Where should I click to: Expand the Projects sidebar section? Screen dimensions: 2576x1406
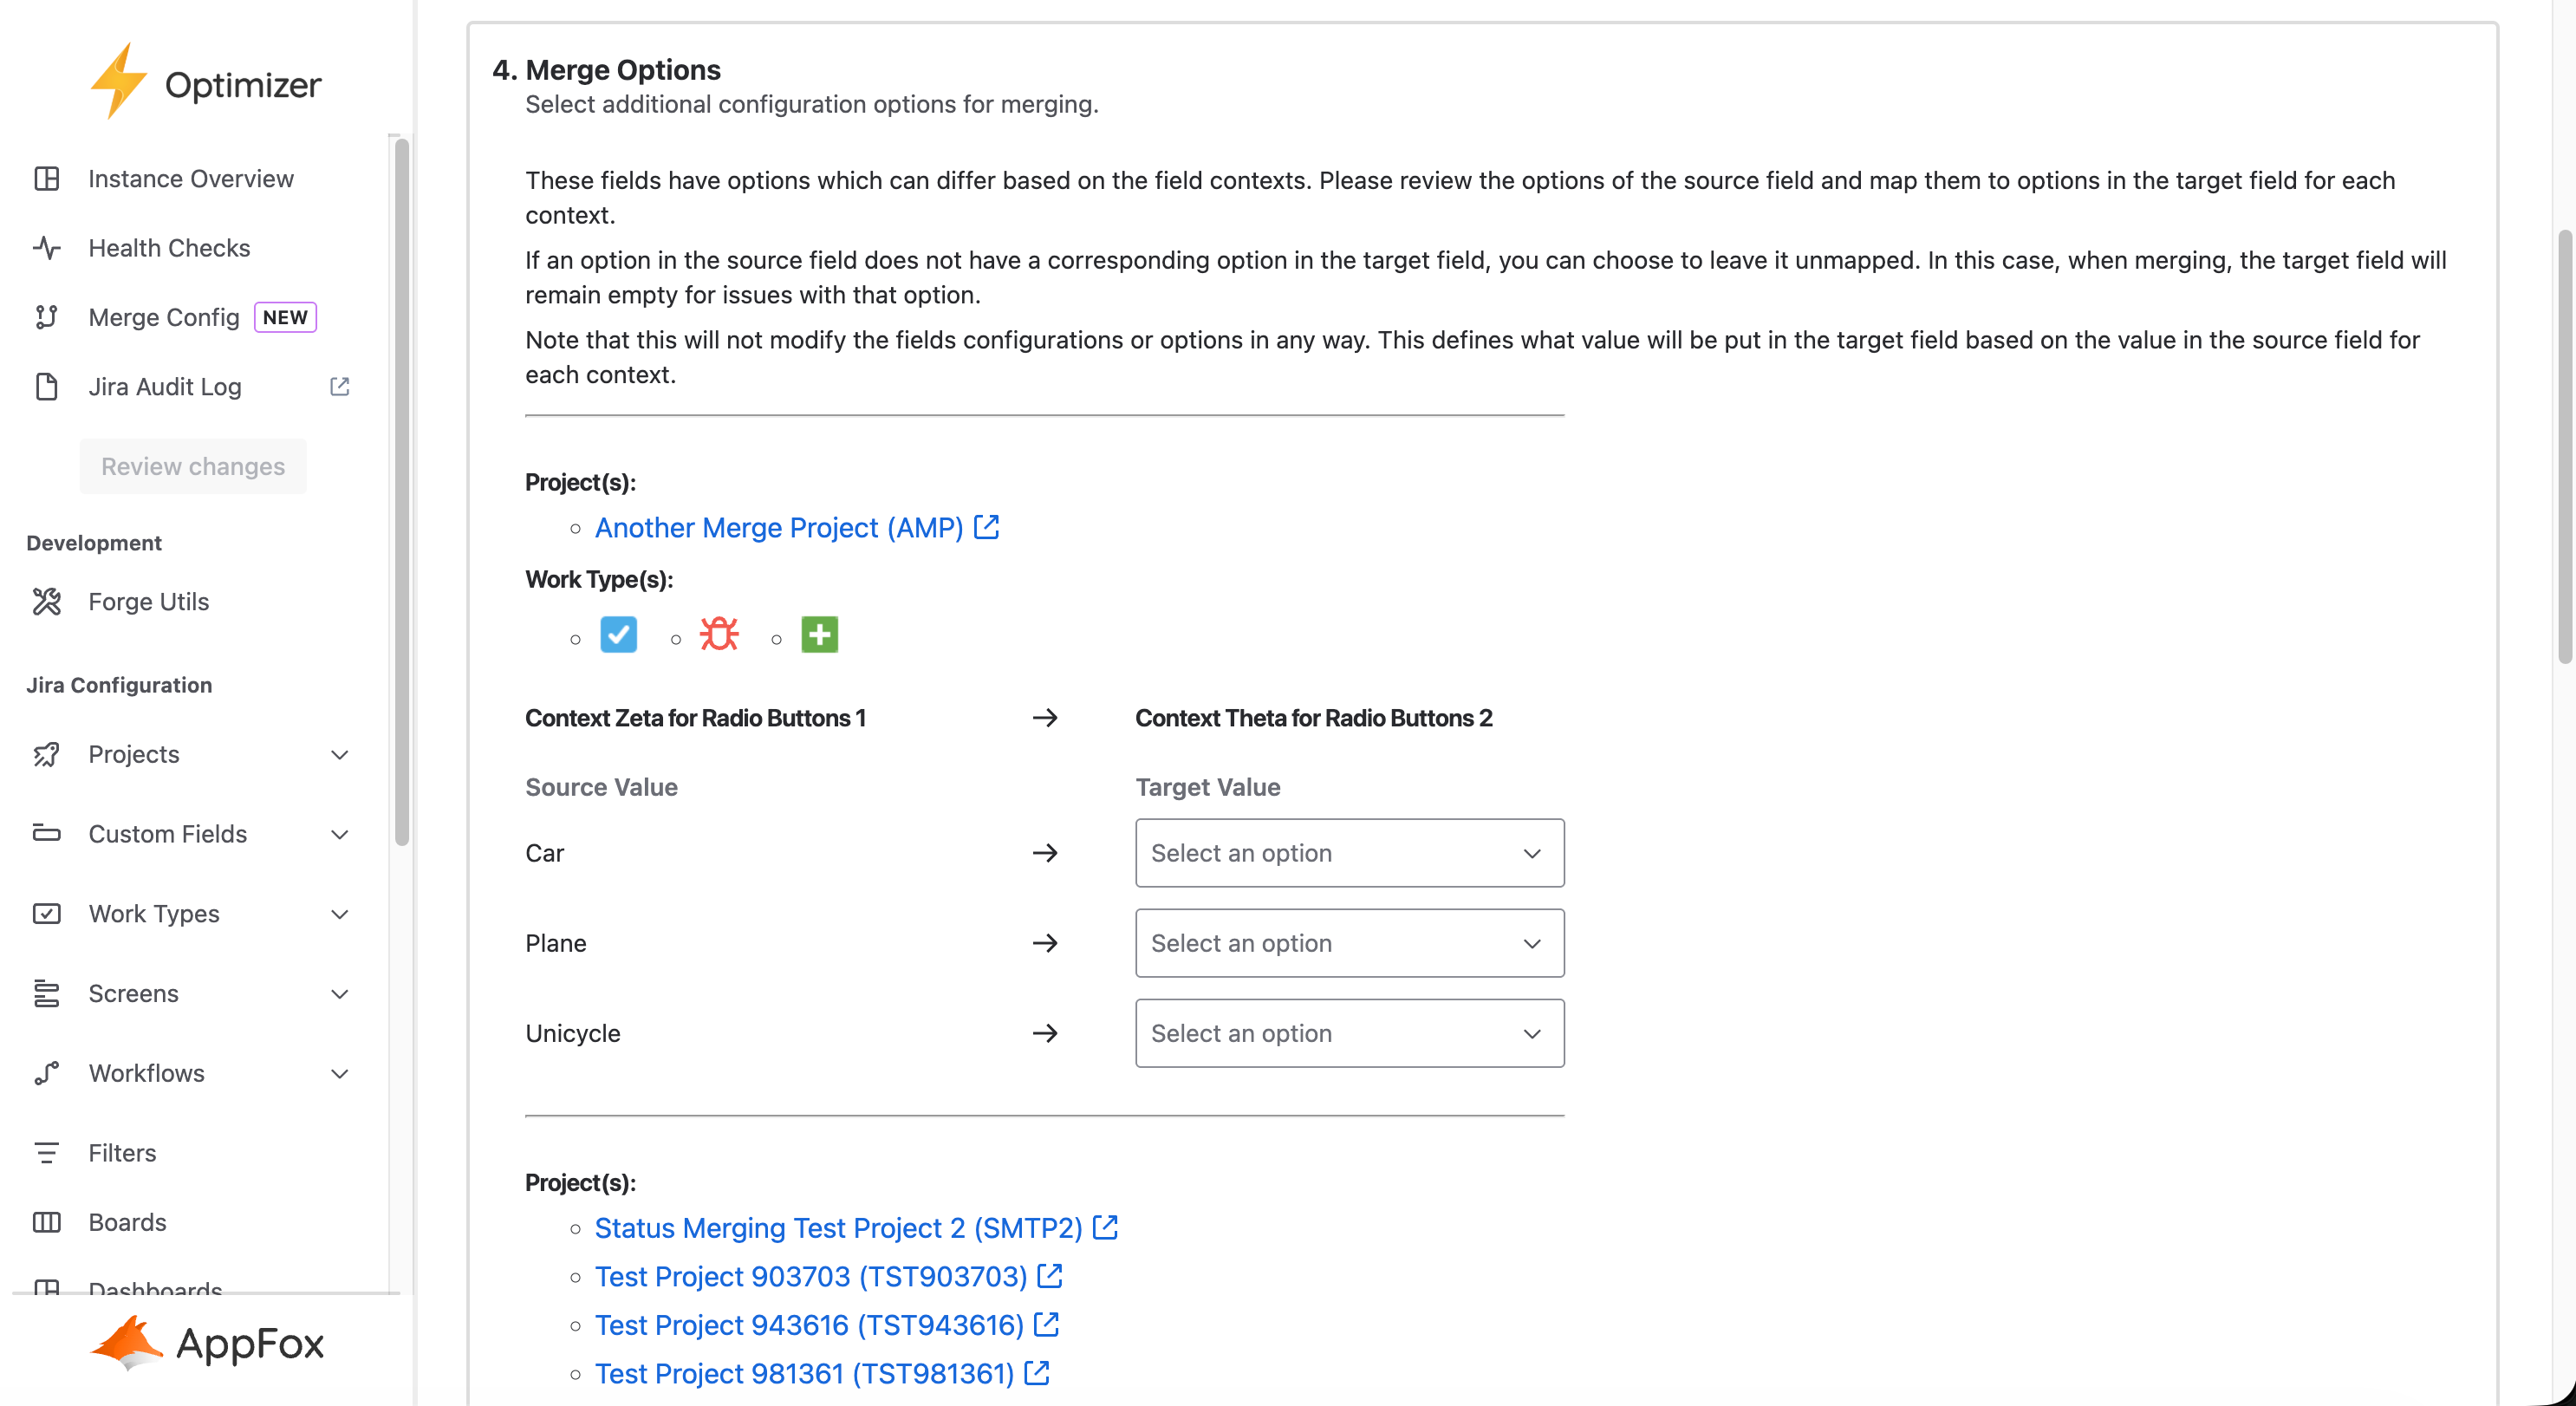[x=340, y=754]
